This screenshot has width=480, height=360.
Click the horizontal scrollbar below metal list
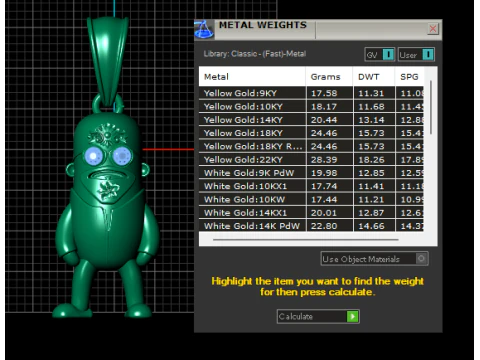coord(306,239)
